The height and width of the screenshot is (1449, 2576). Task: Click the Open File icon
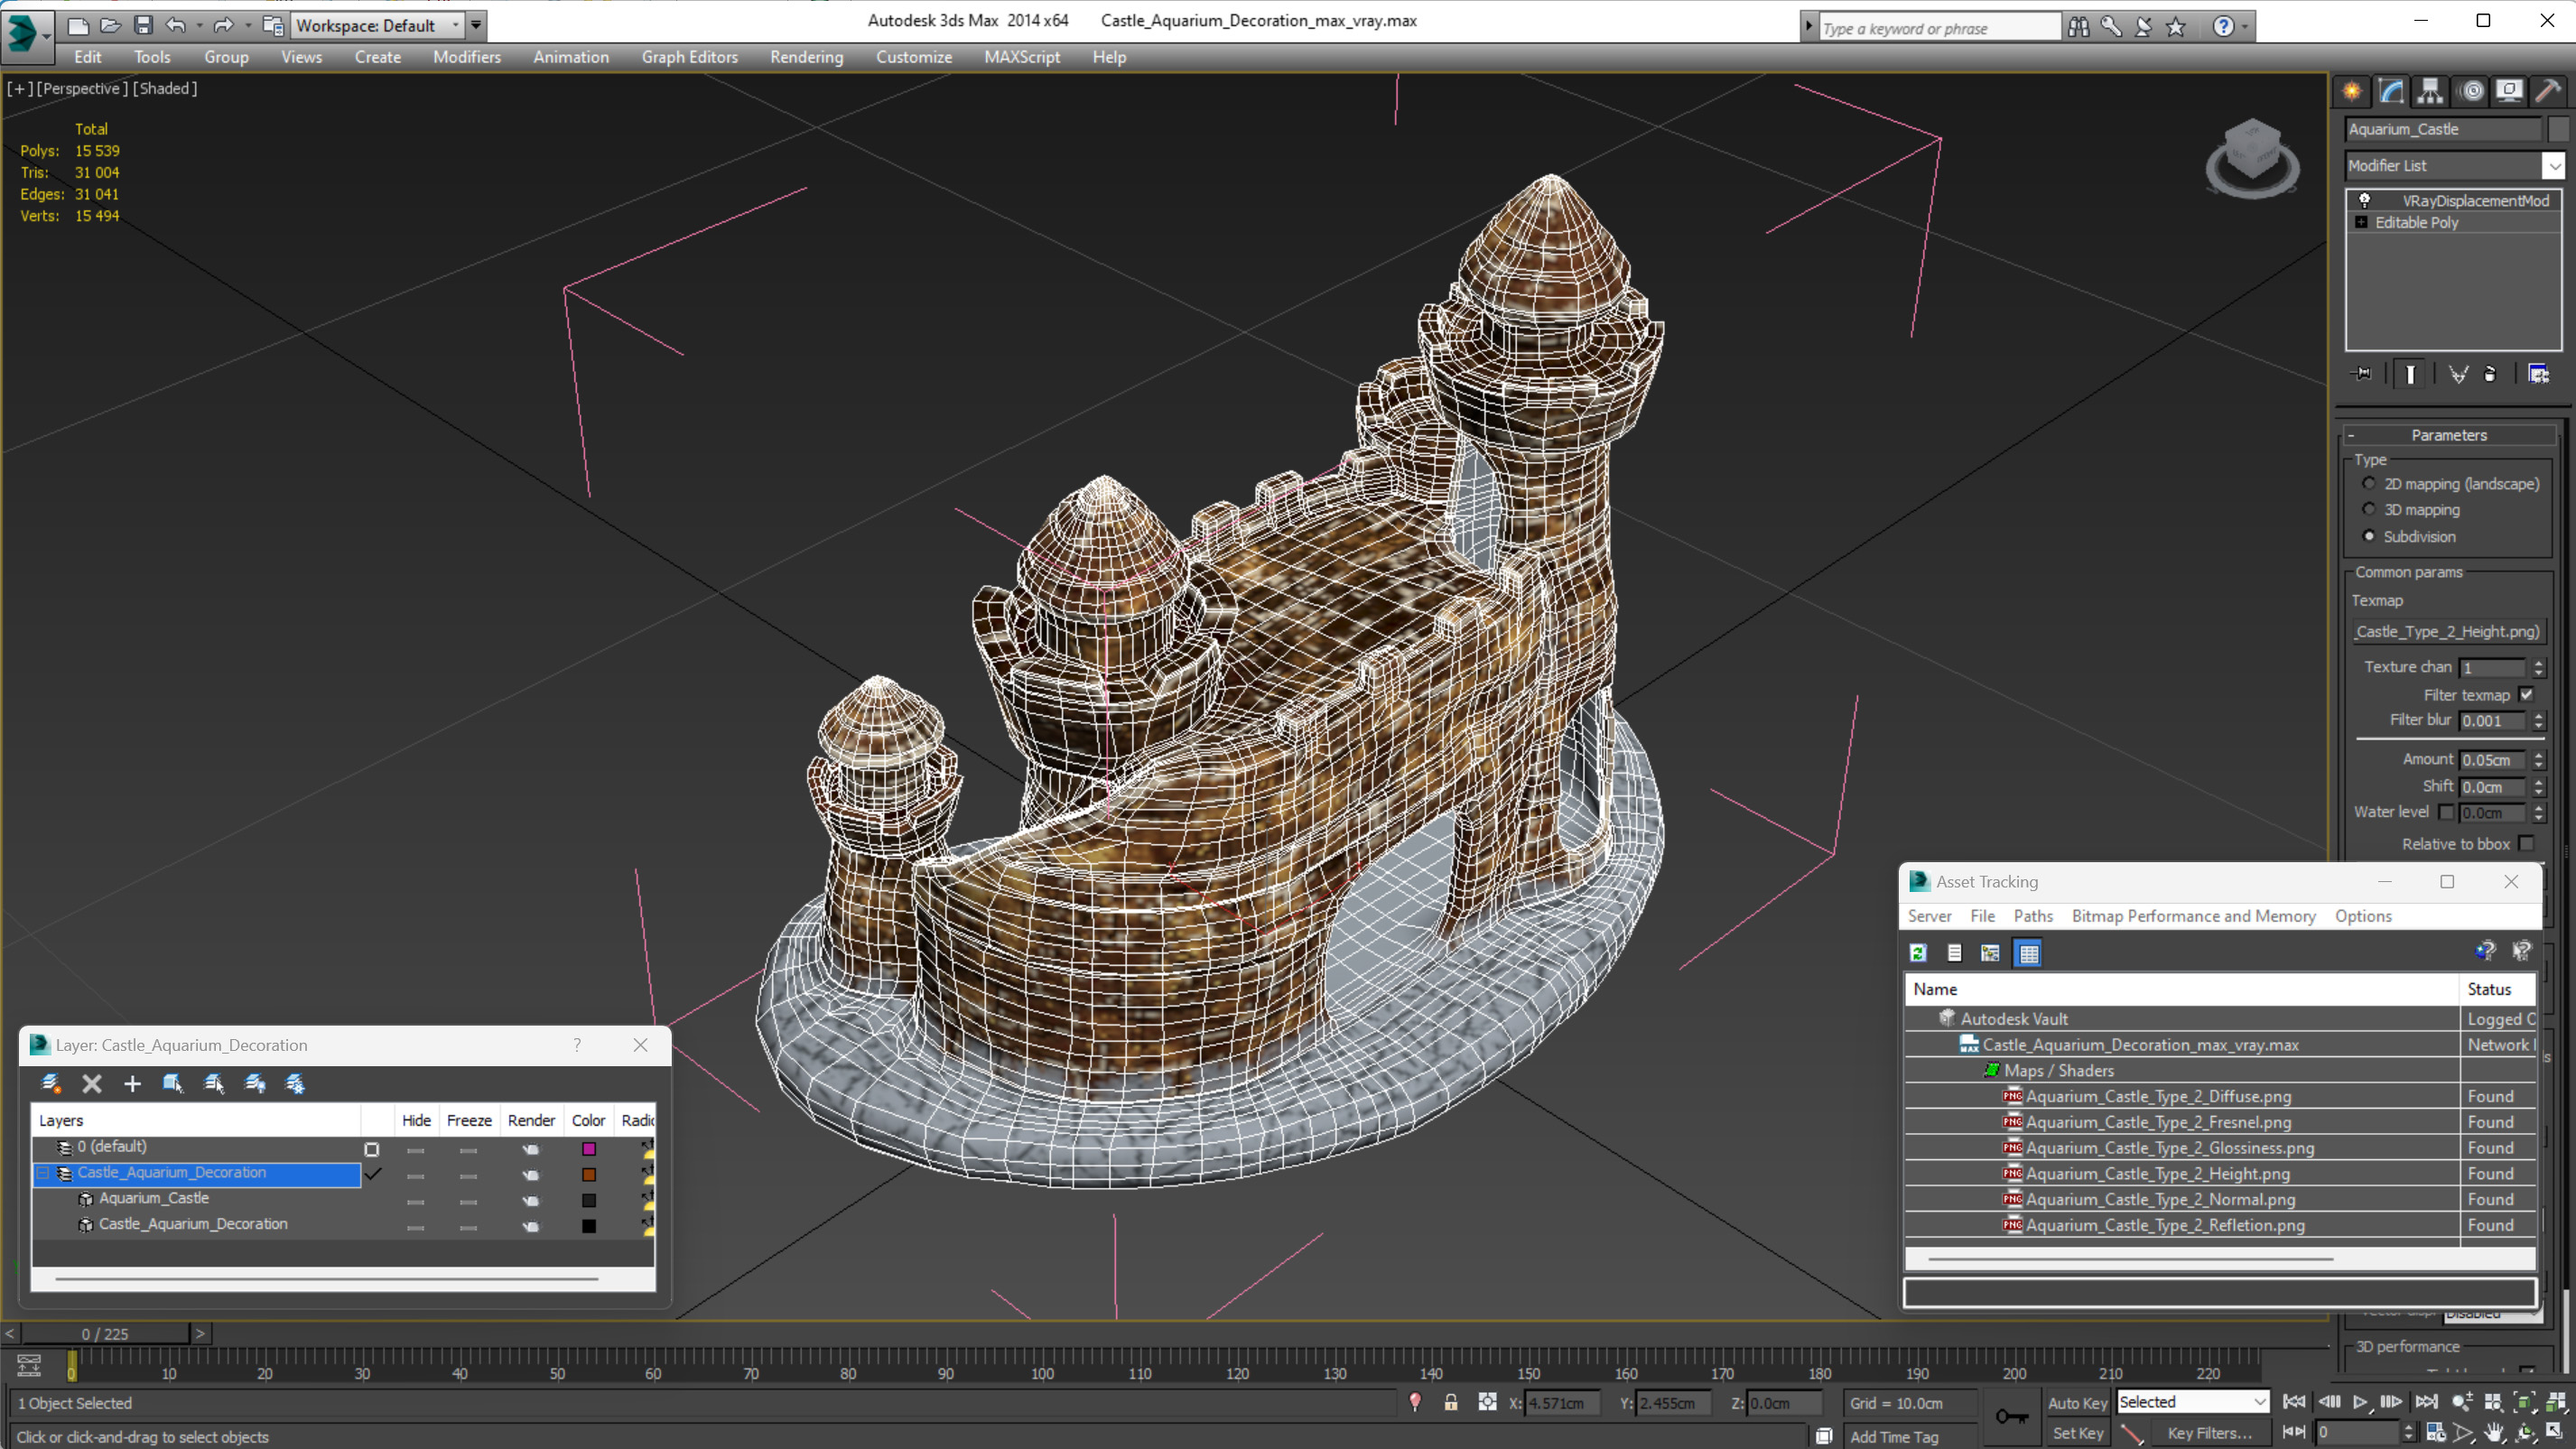pos(110,25)
